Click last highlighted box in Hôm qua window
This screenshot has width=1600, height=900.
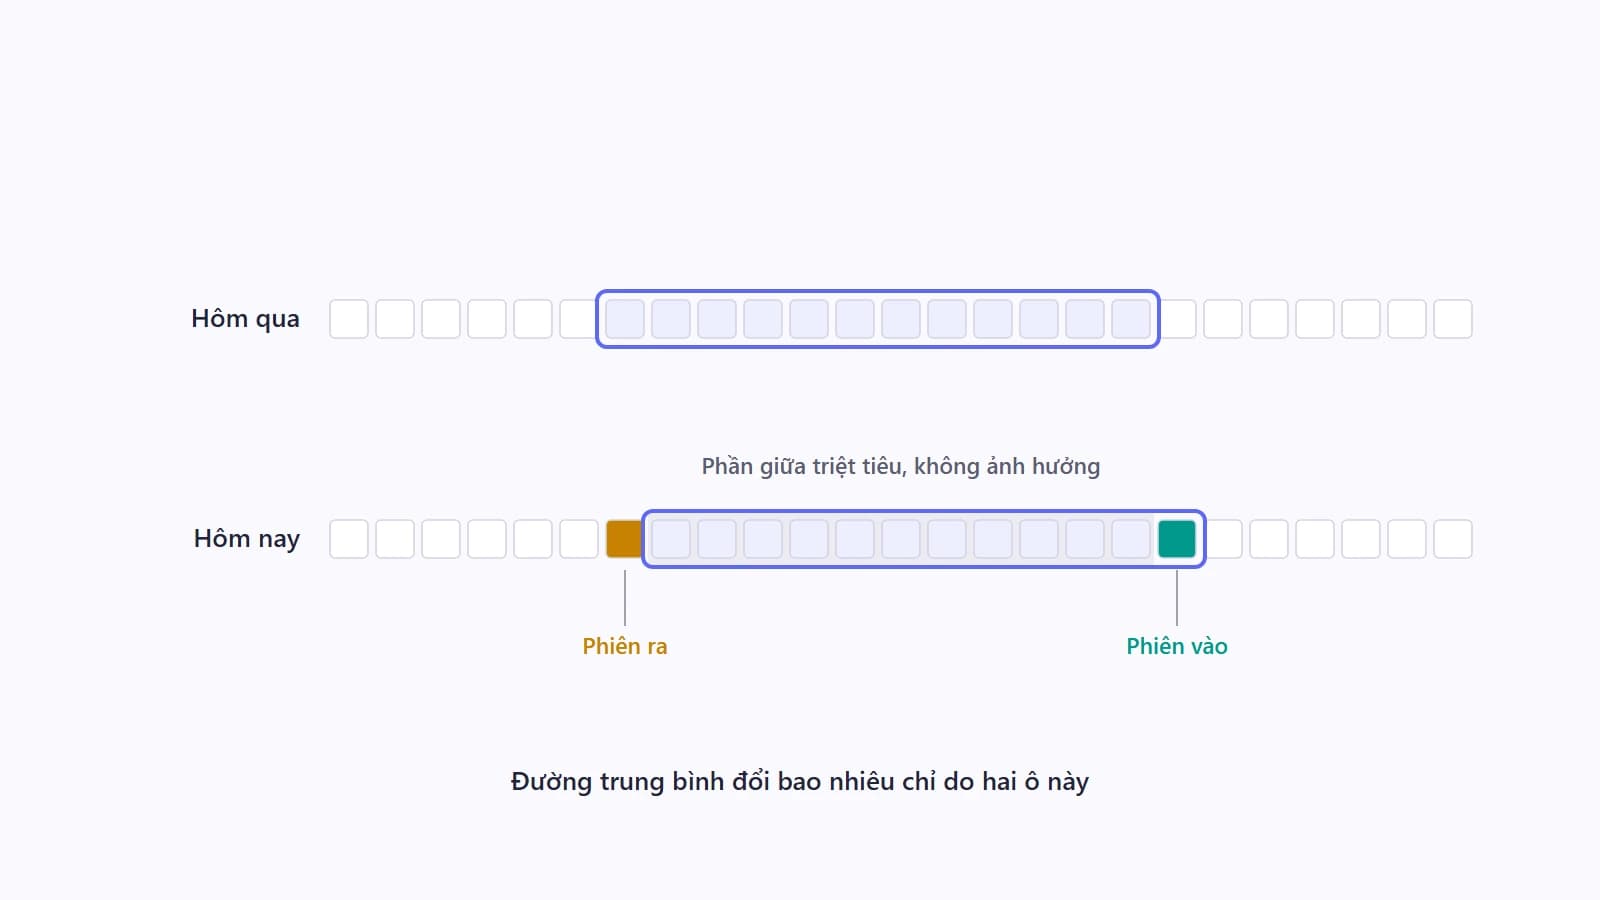point(1131,319)
